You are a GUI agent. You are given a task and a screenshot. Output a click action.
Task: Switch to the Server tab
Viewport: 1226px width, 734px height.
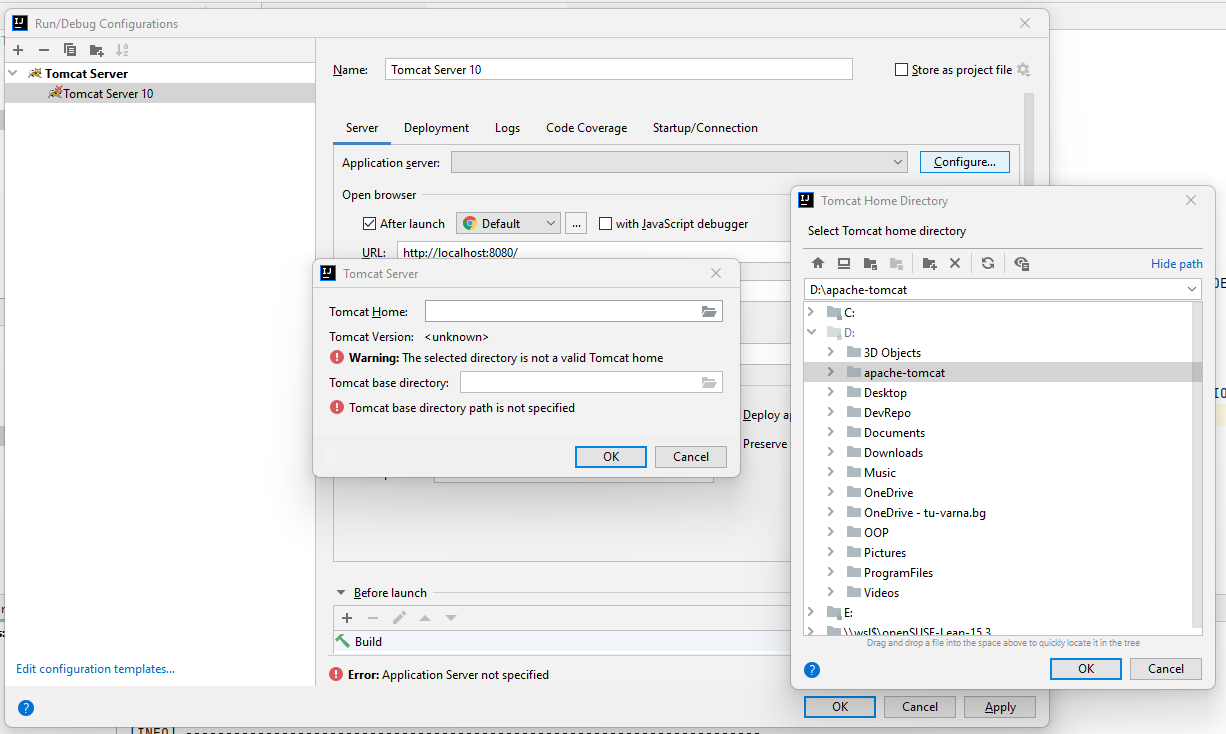pyautogui.click(x=362, y=128)
